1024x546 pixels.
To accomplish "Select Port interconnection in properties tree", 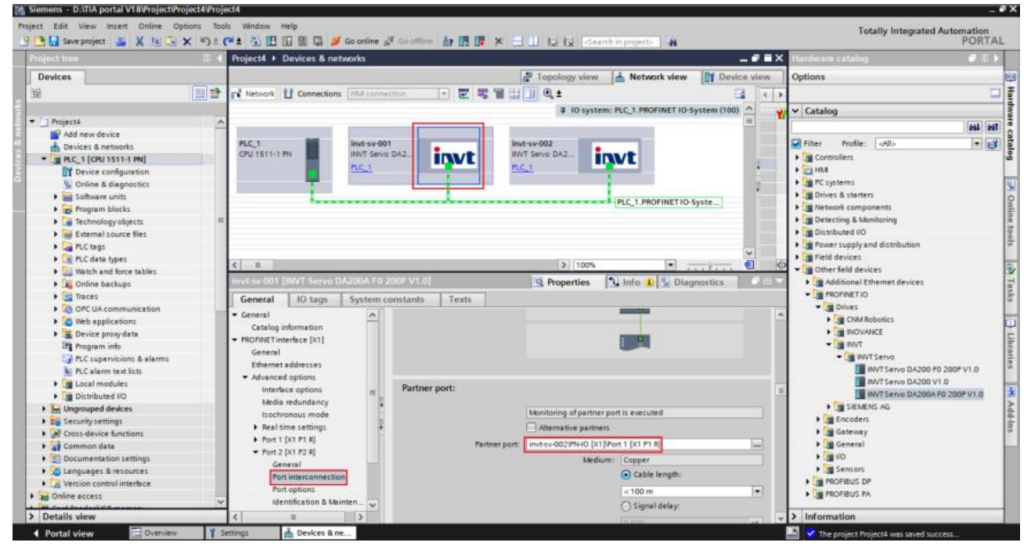I will point(308,477).
